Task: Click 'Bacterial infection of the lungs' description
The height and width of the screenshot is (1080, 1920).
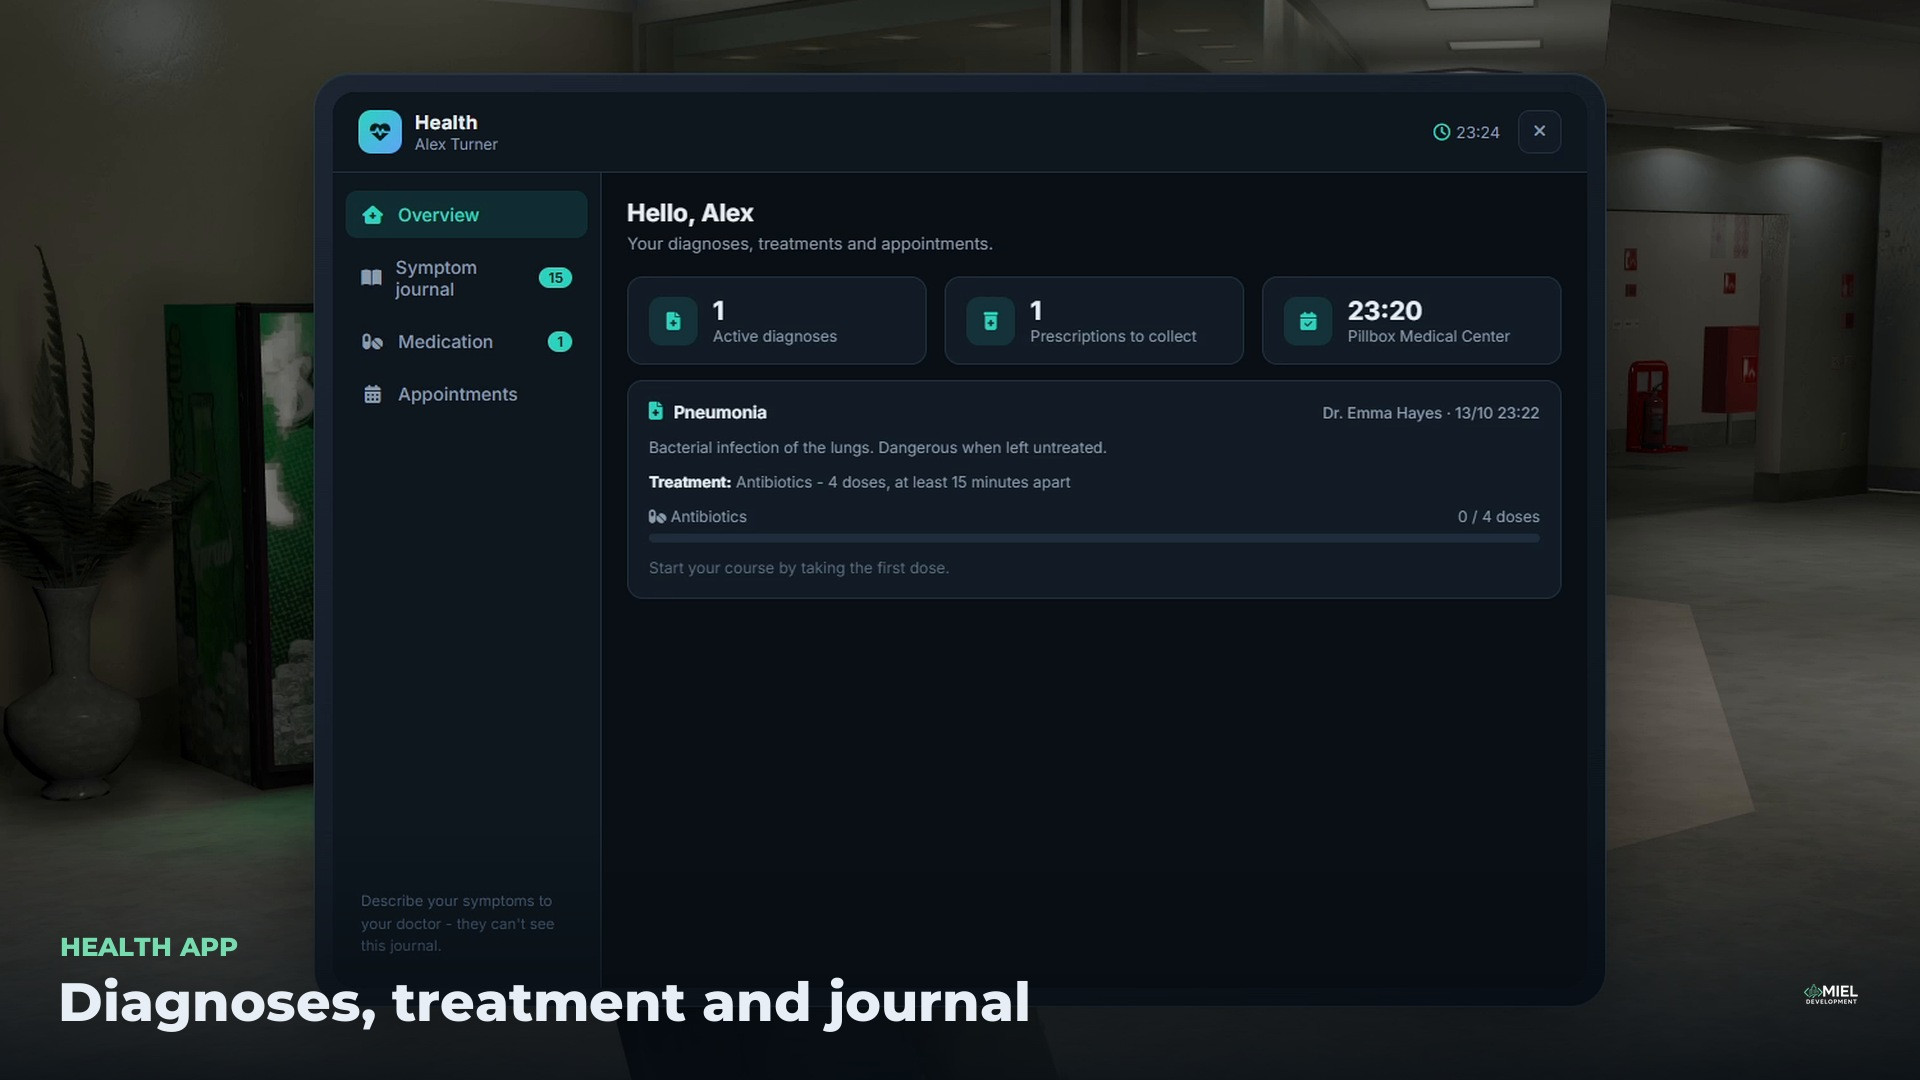Action: point(877,448)
